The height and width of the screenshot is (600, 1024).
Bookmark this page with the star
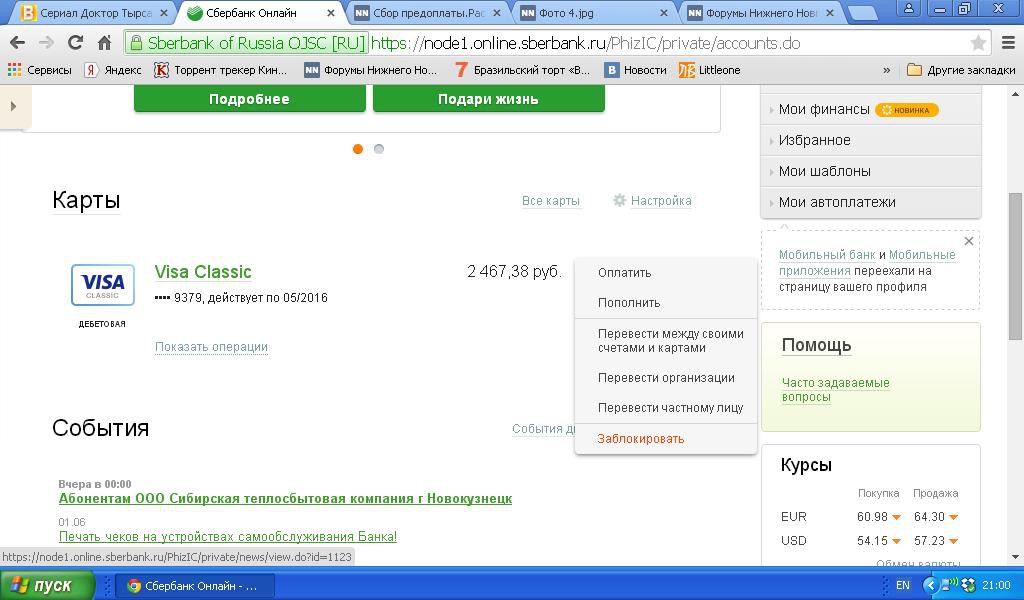coord(978,43)
